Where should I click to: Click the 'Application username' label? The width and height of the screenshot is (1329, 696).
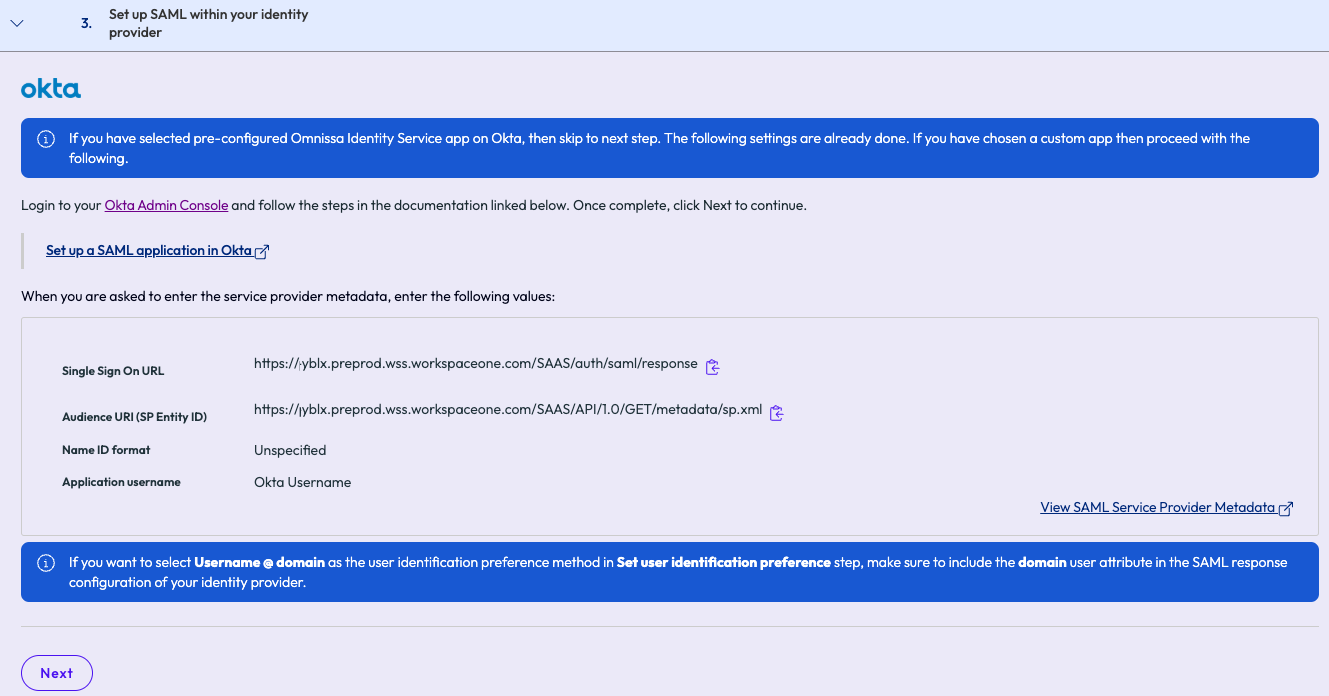[x=121, y=482]
